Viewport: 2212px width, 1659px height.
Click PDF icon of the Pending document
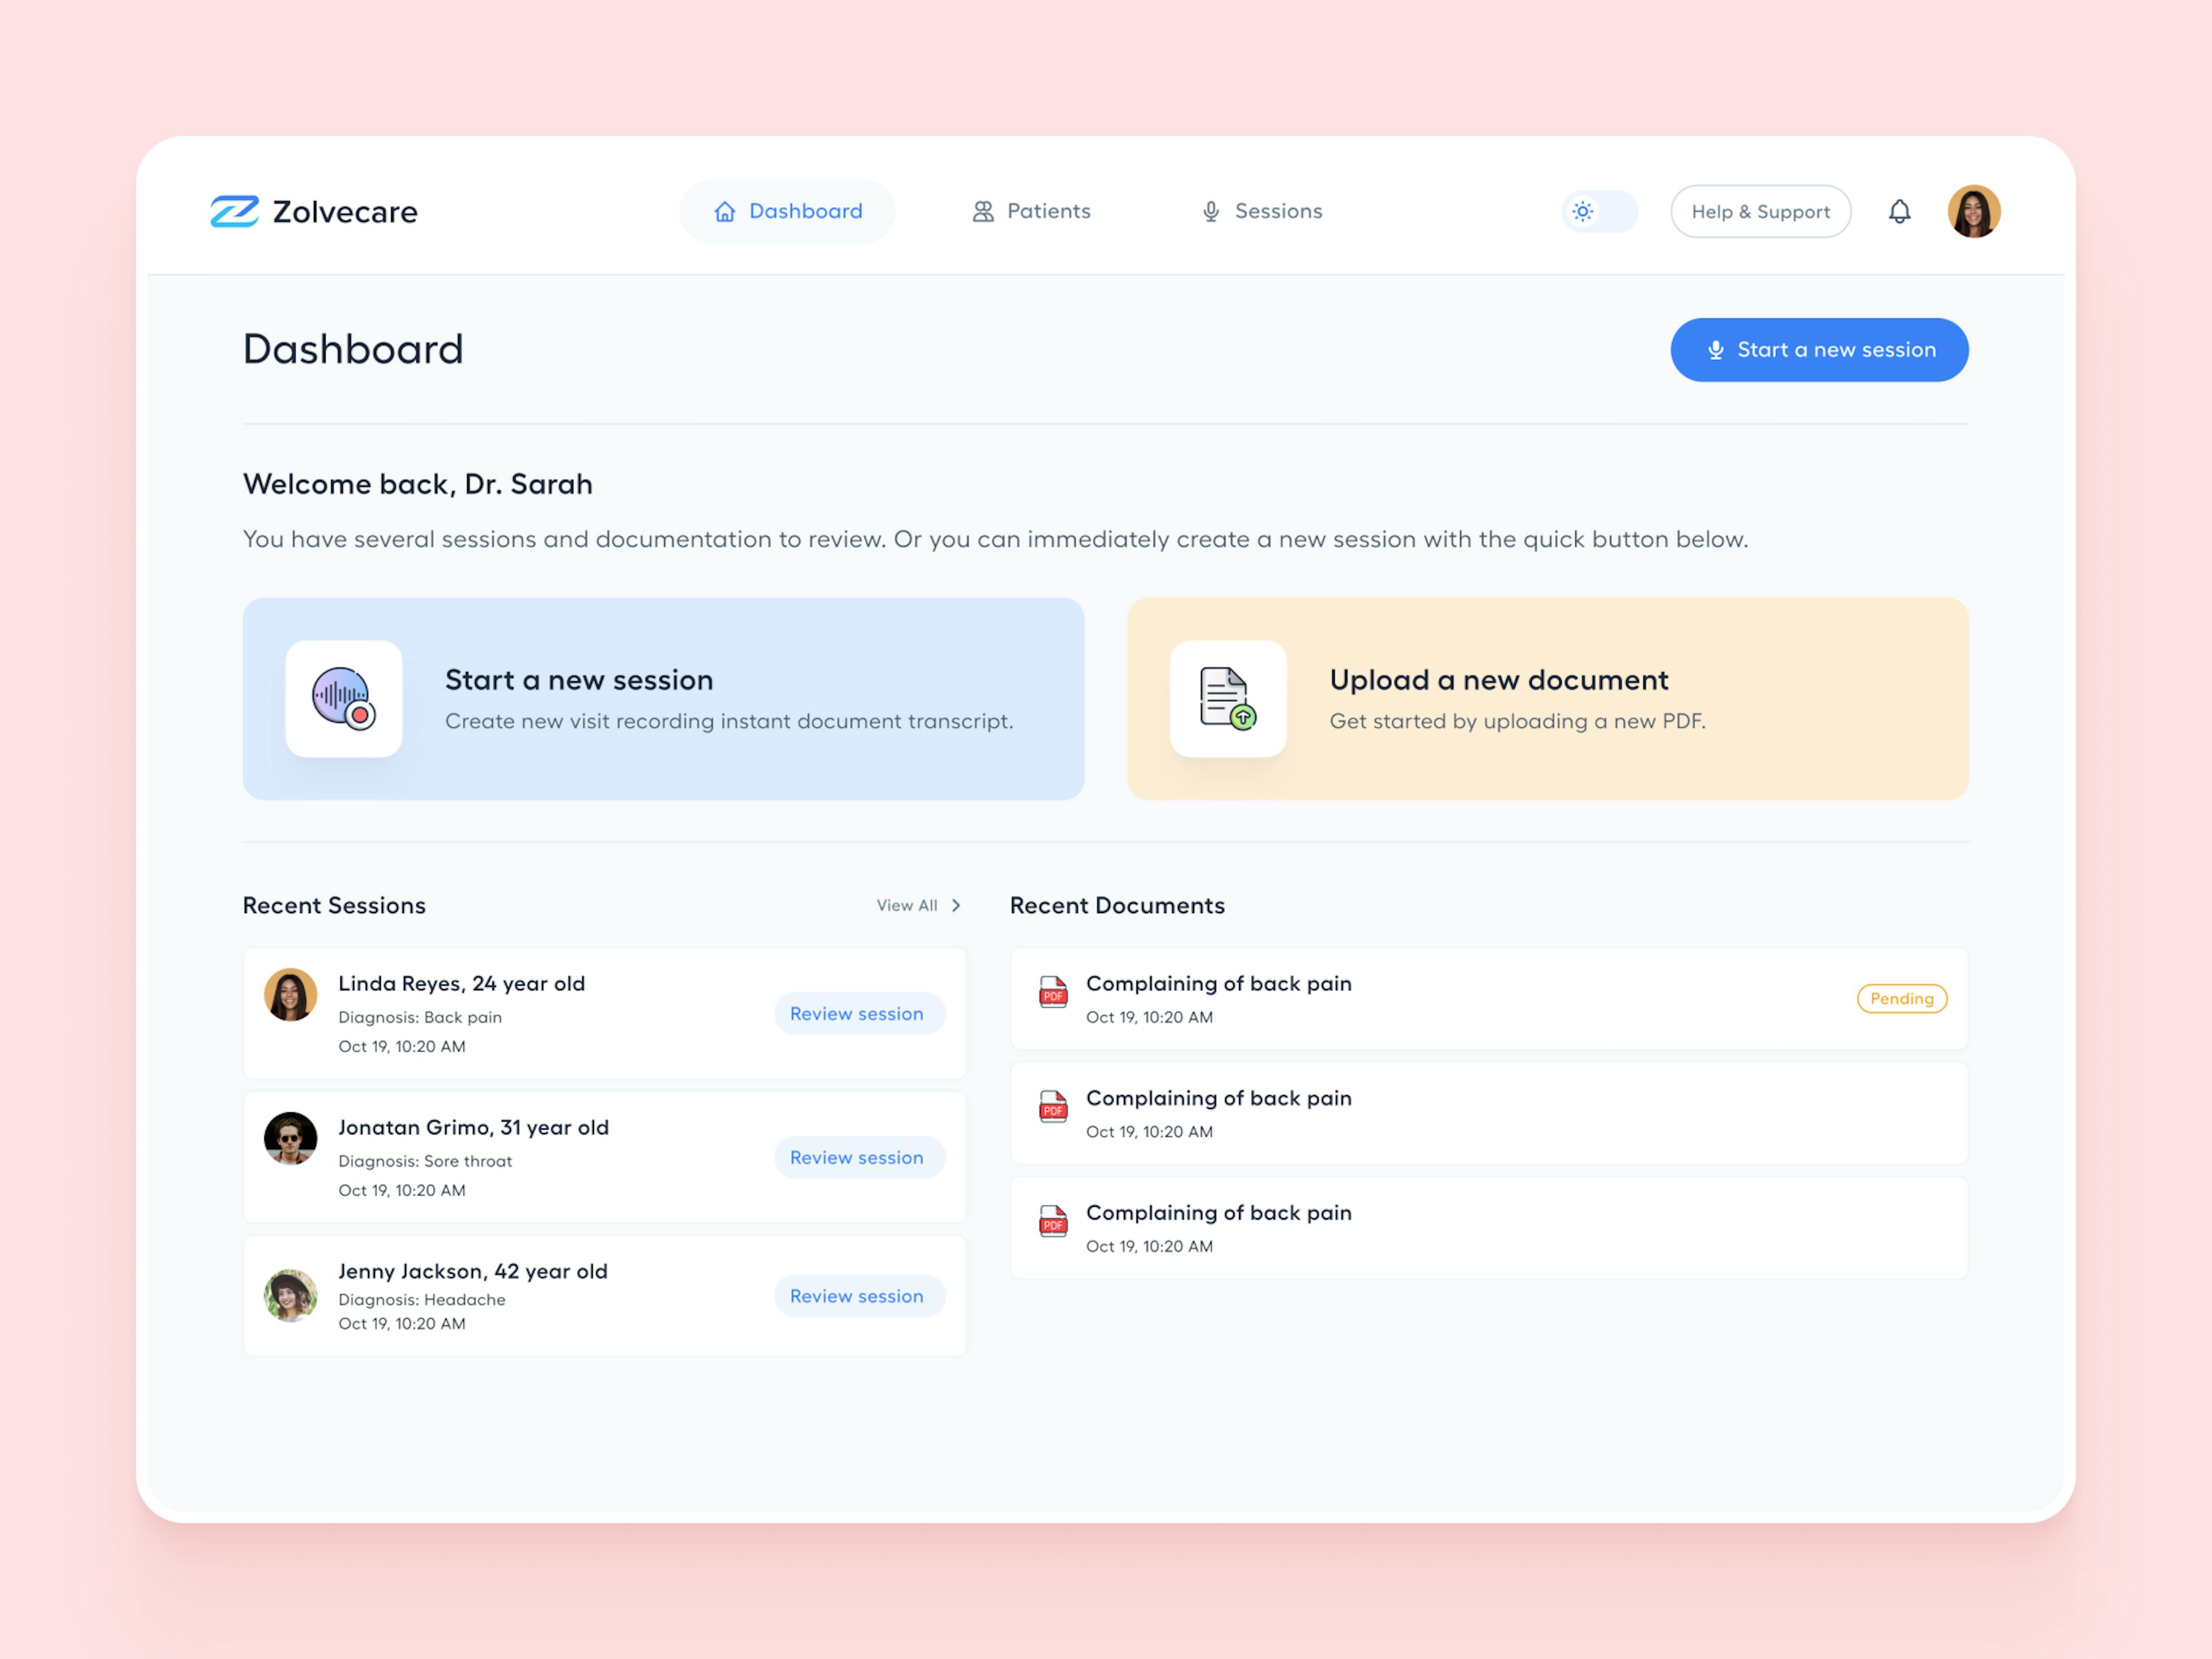[x=1053, y=991]
